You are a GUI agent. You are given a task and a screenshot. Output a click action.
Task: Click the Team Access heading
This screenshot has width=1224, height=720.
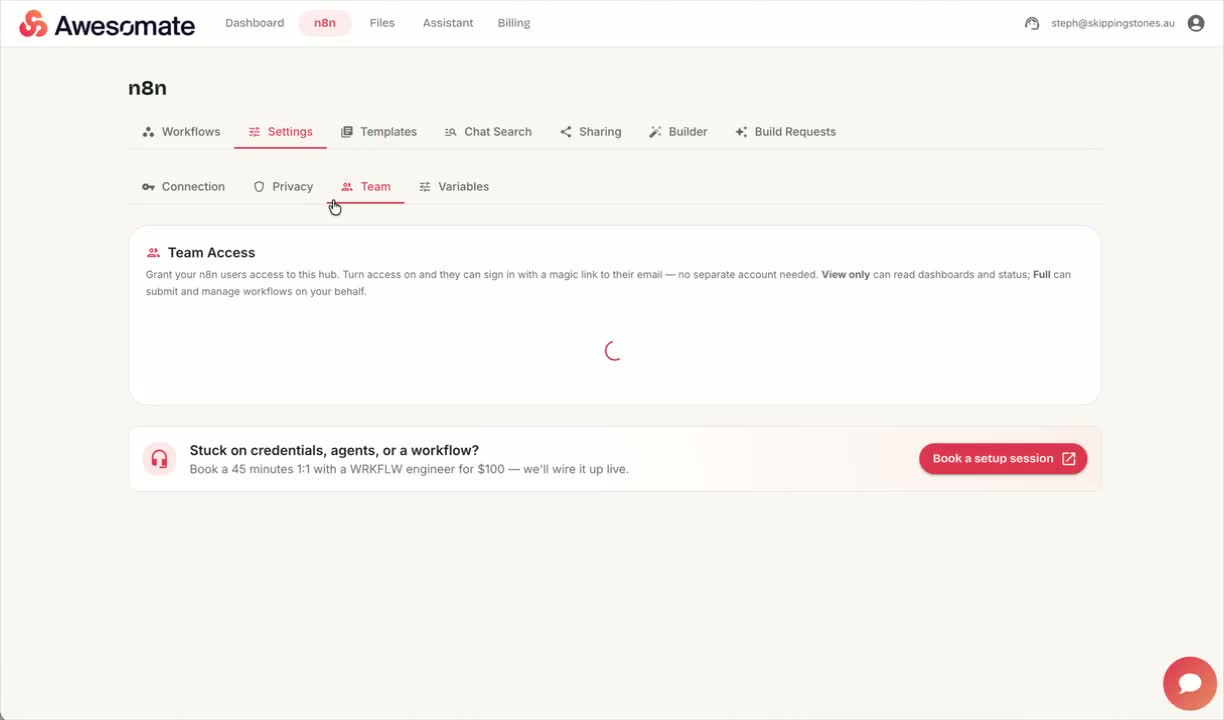(x=212, y=253)
